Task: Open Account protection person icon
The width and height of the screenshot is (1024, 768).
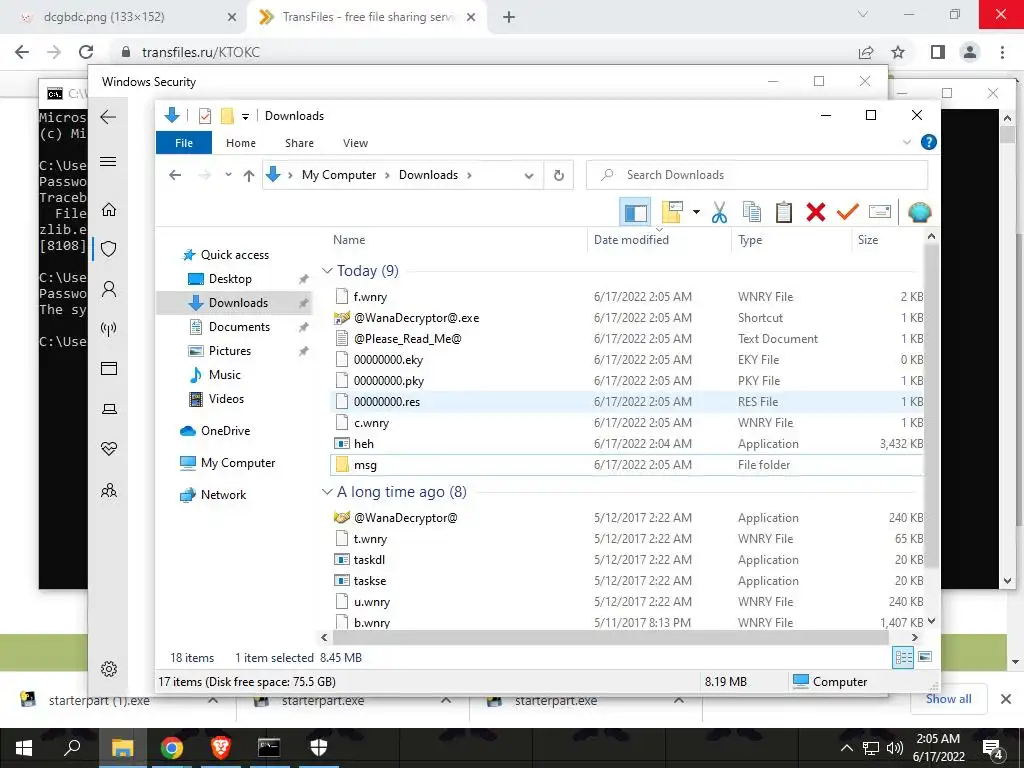Action: point(108,289)
